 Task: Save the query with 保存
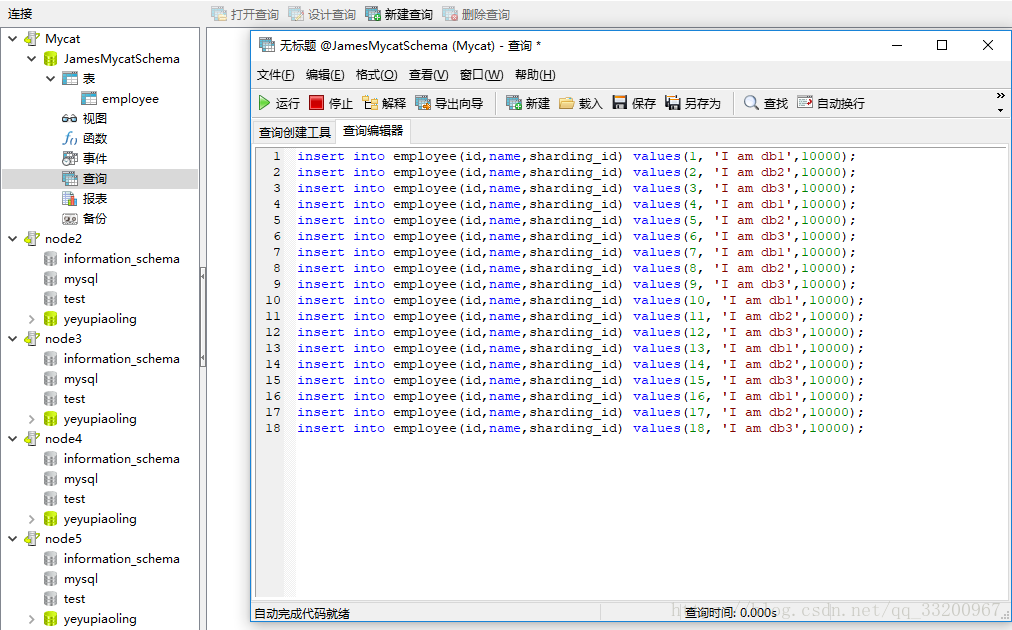(x=634, y=103)
